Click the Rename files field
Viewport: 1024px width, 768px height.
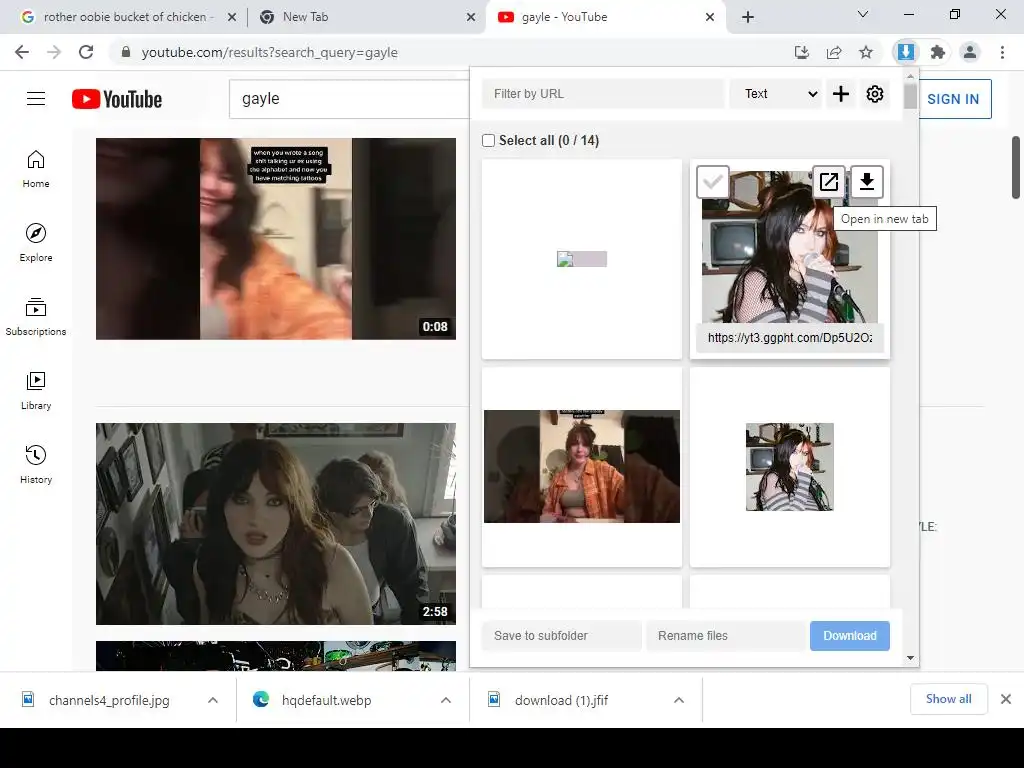pyautogui.click(x=726, y=635)
